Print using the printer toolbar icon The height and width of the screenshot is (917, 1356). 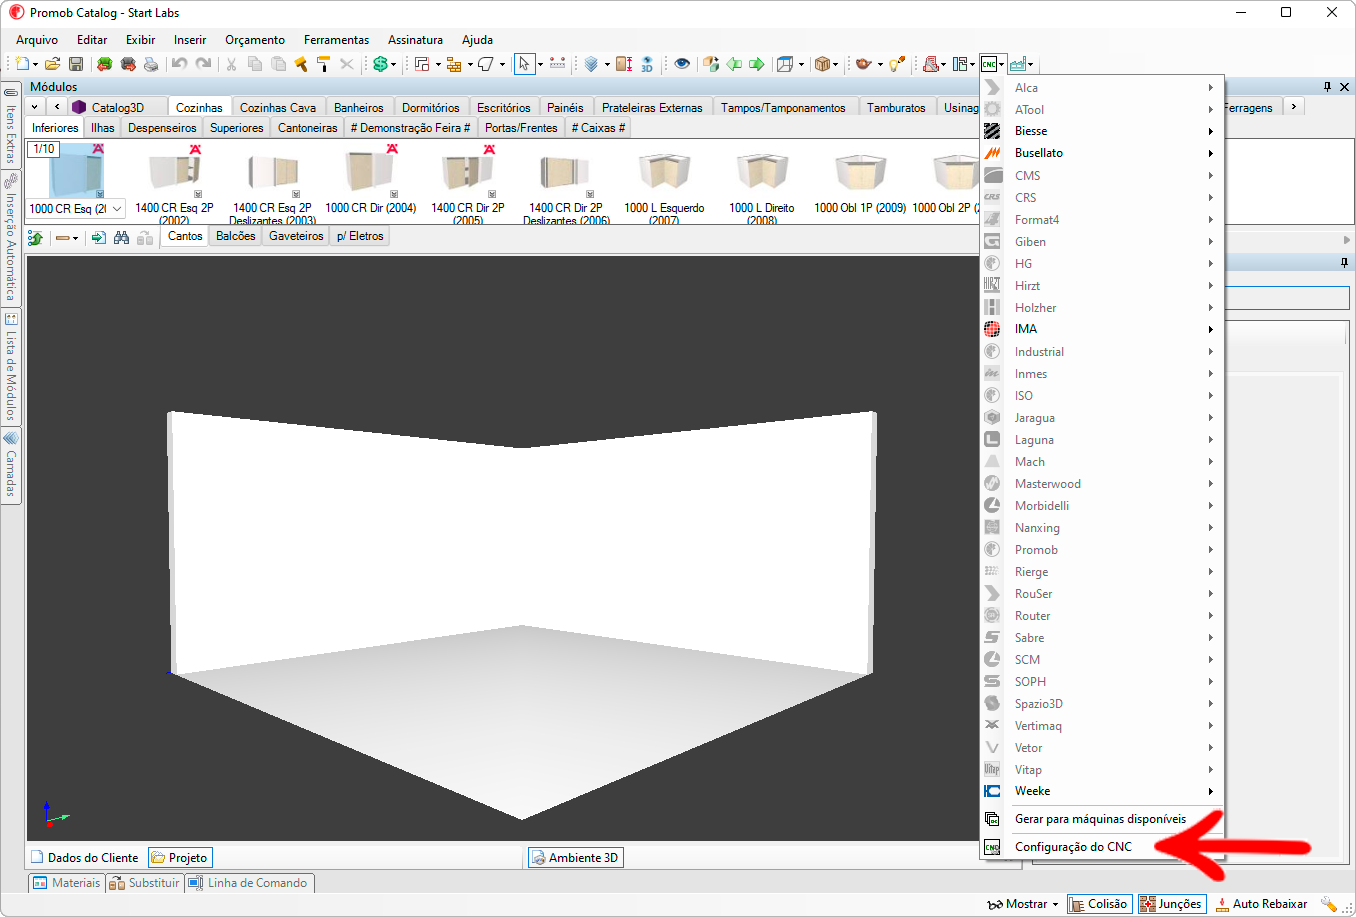coord(151,64)
